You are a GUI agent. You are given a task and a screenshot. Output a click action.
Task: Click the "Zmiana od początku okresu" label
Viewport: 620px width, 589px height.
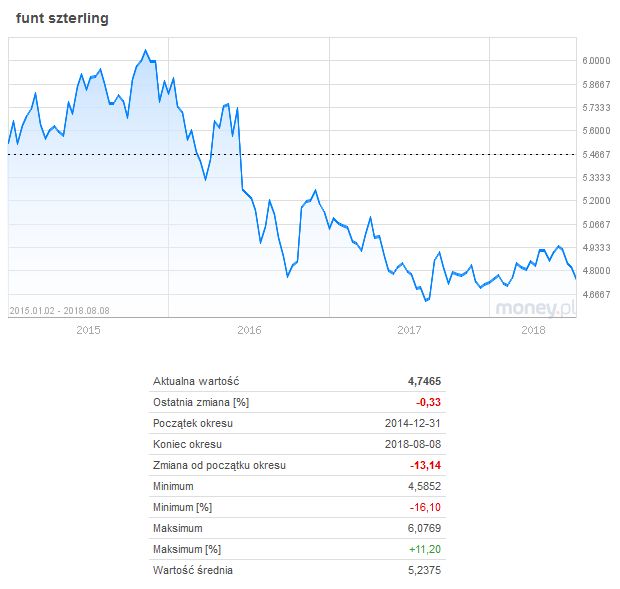coord(219,465)
